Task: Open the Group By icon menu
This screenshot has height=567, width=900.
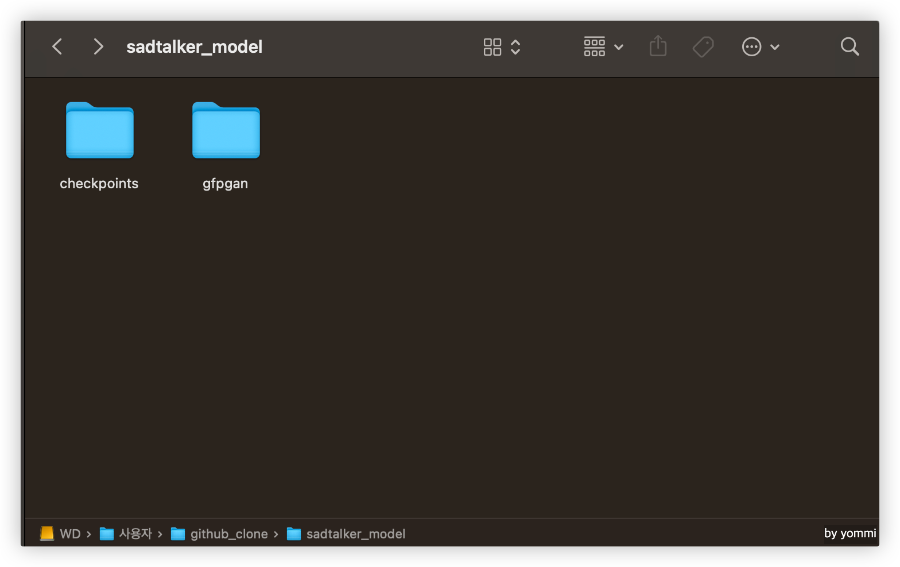Action: pos(594,46)
